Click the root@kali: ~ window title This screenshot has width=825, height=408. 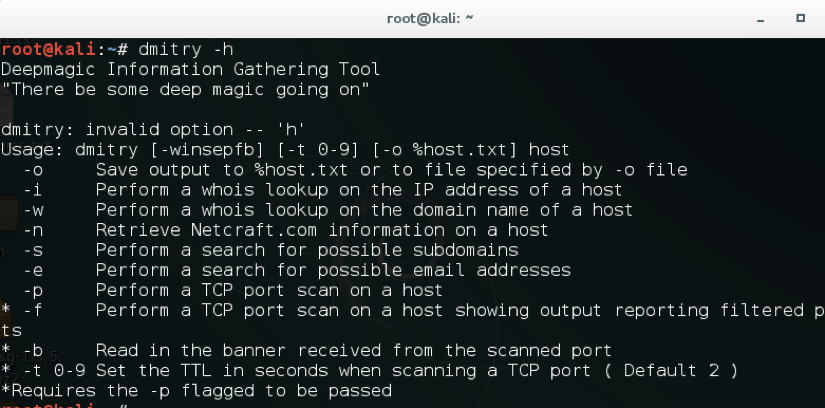pyautogui.click(x=430, y=18)
